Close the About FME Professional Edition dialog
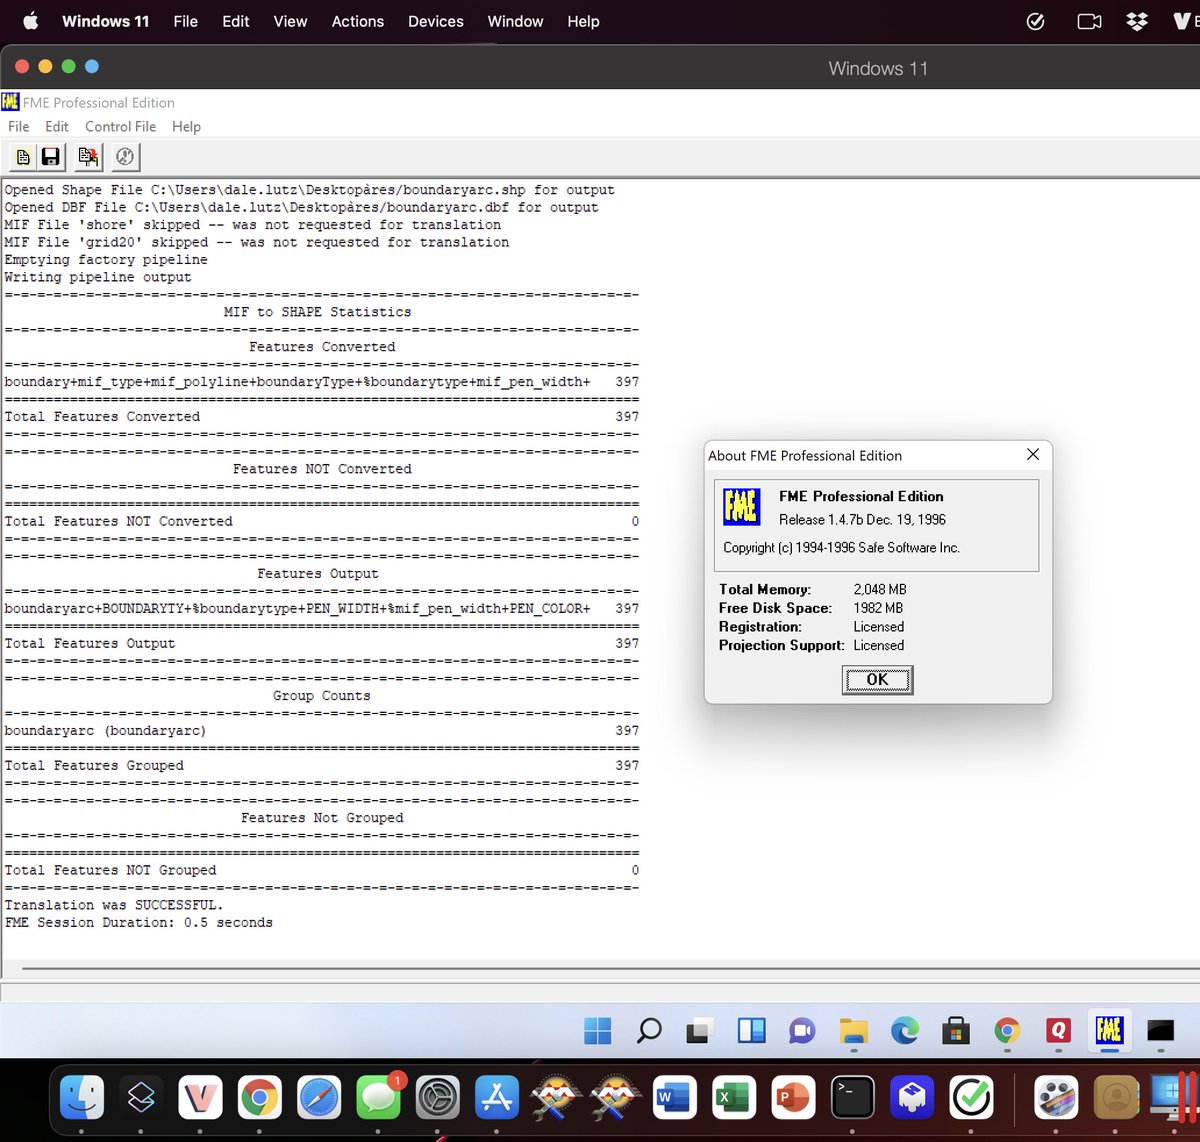Screen dimensions: 1200x1142 (1033, 455)
